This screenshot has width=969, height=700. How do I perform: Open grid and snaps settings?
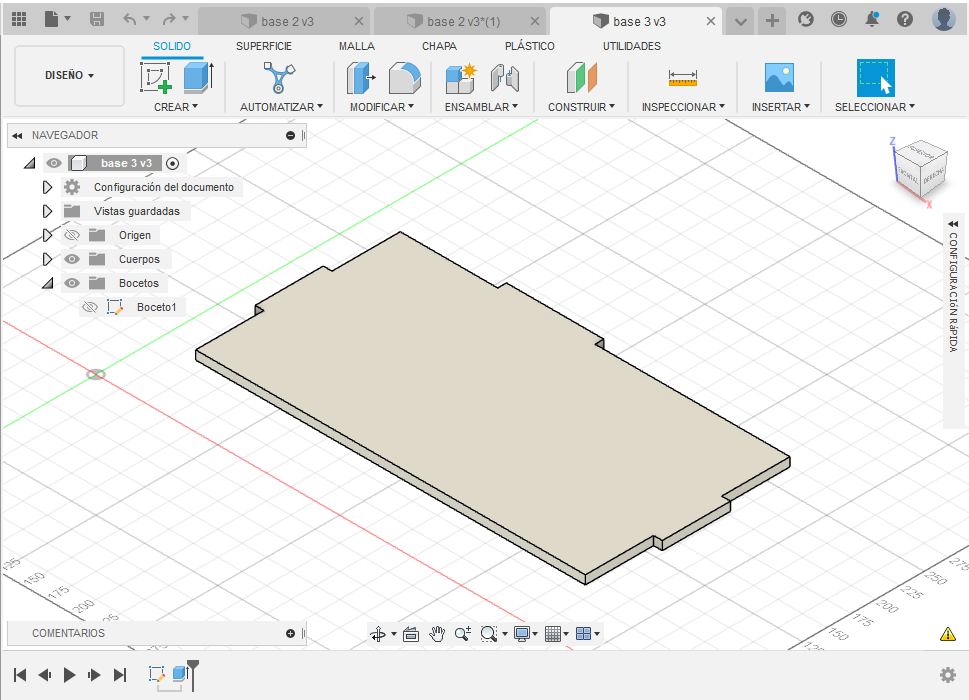553,633
